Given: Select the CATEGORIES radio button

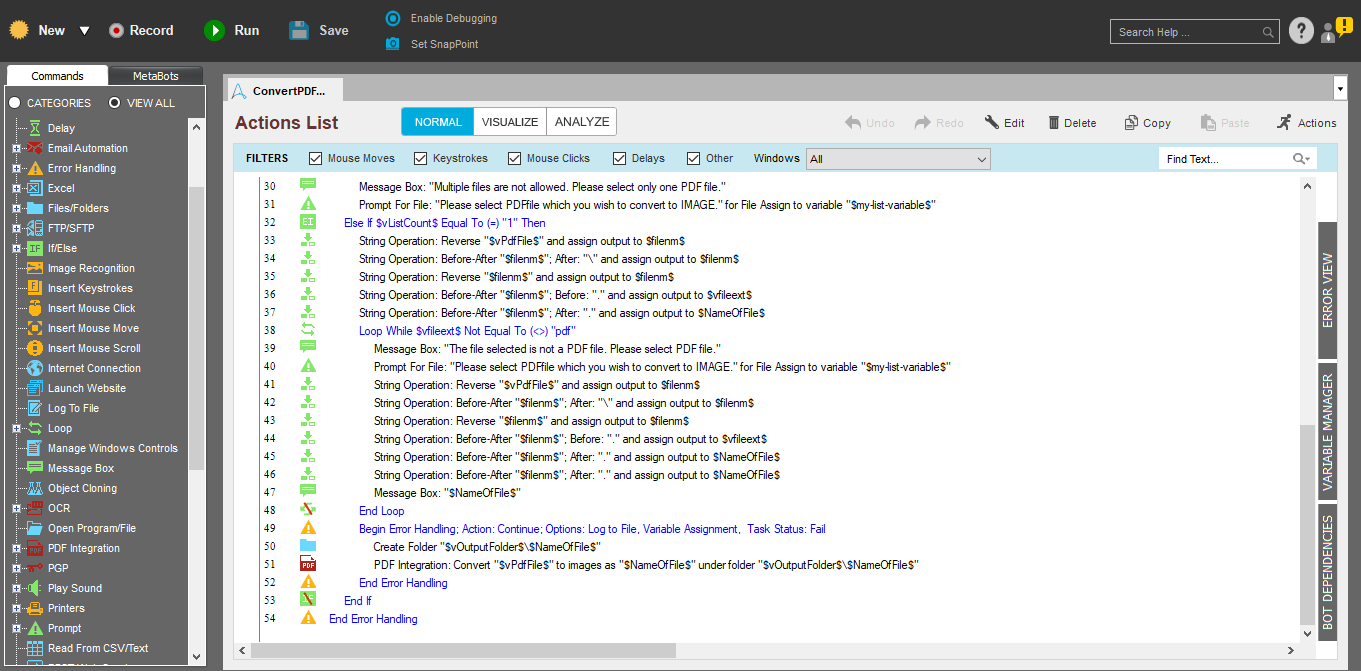Looking at the screenshot, I should 15,103.
